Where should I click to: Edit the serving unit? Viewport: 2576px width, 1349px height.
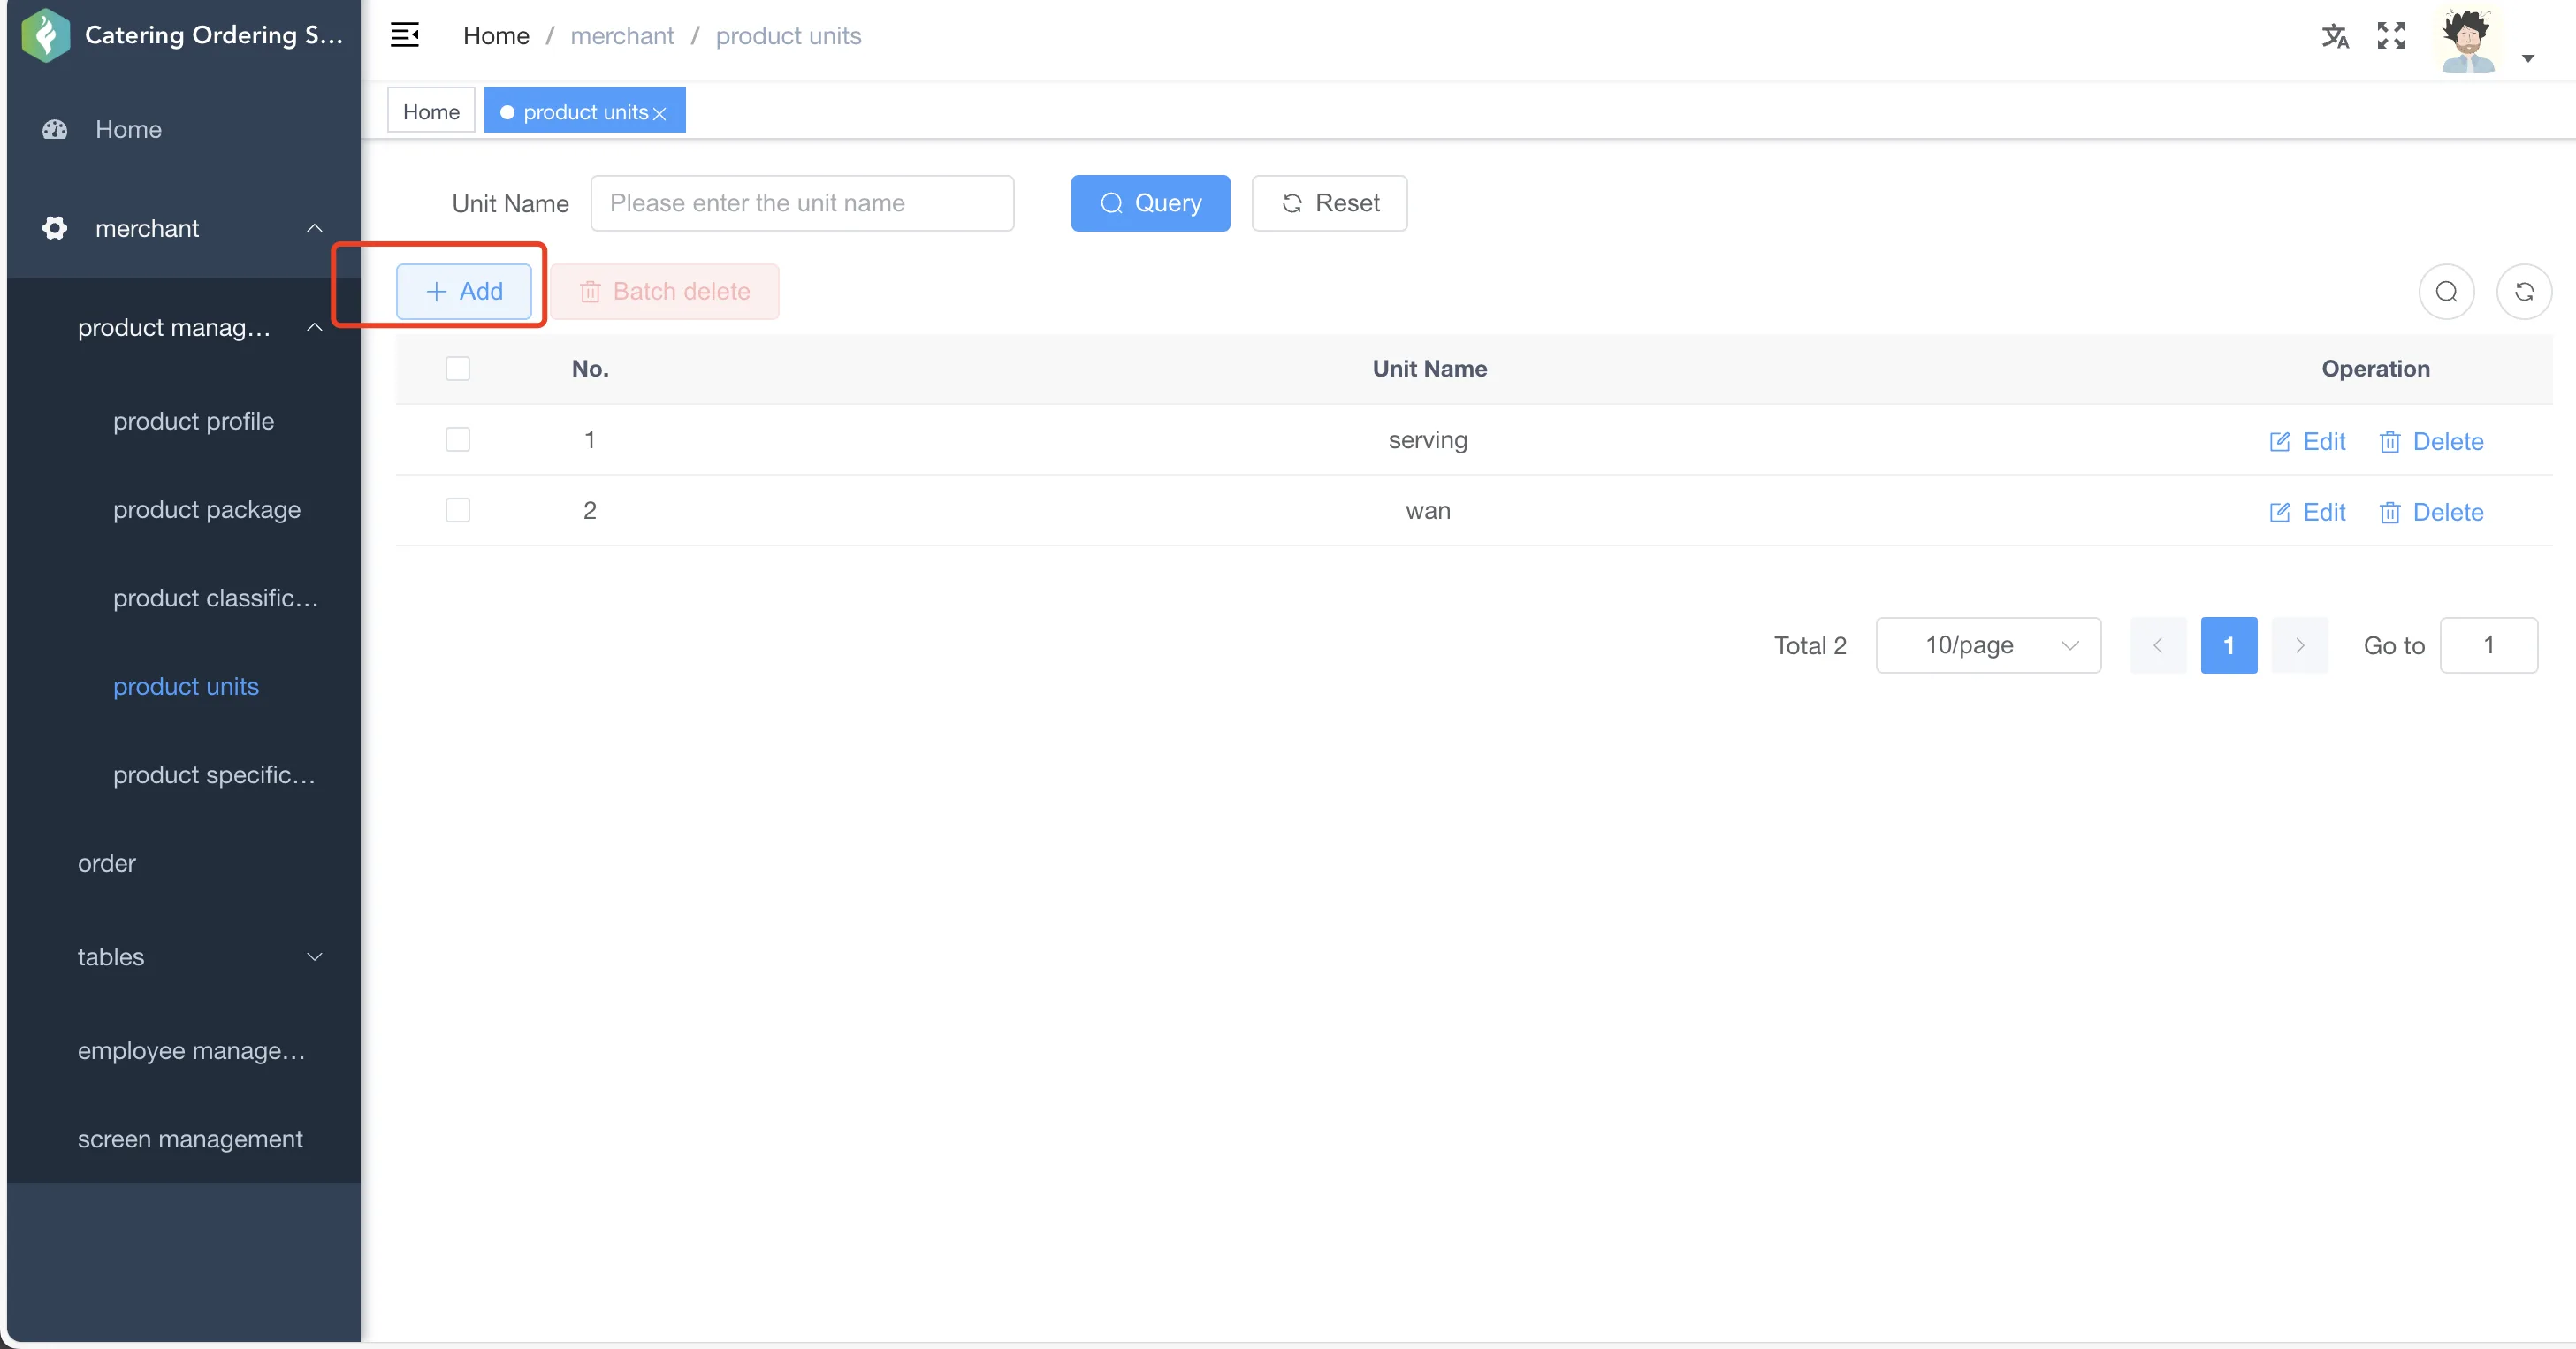pos(2307,441)
